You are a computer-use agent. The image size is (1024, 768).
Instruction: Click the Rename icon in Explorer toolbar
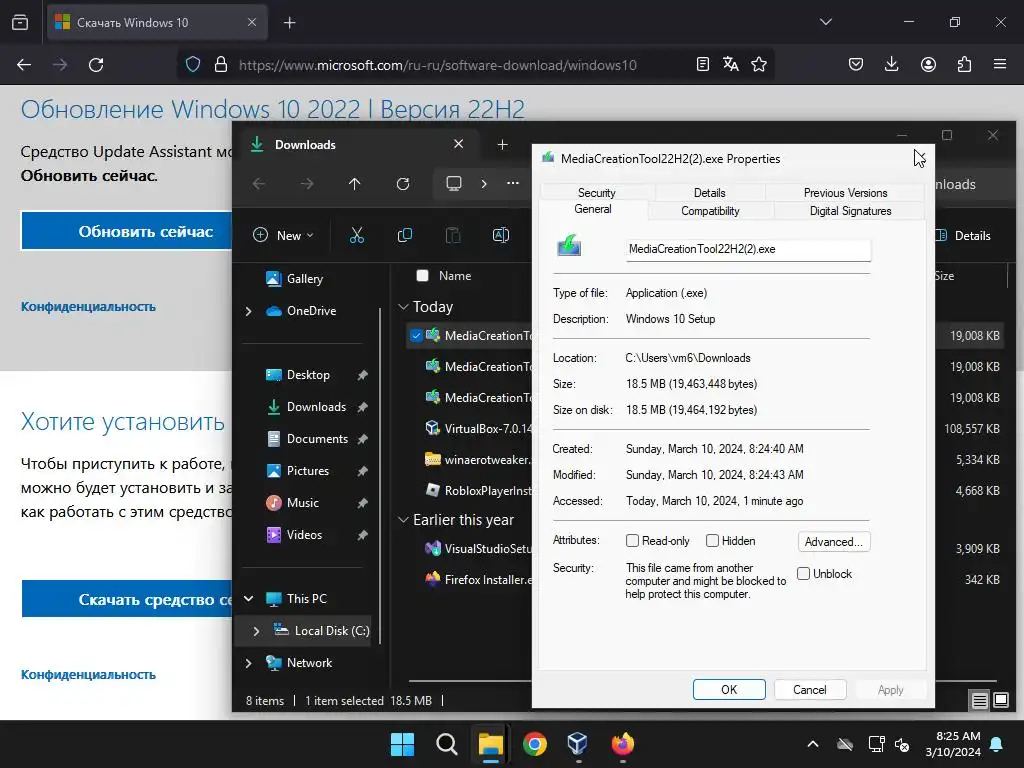[x=501, y=235]
